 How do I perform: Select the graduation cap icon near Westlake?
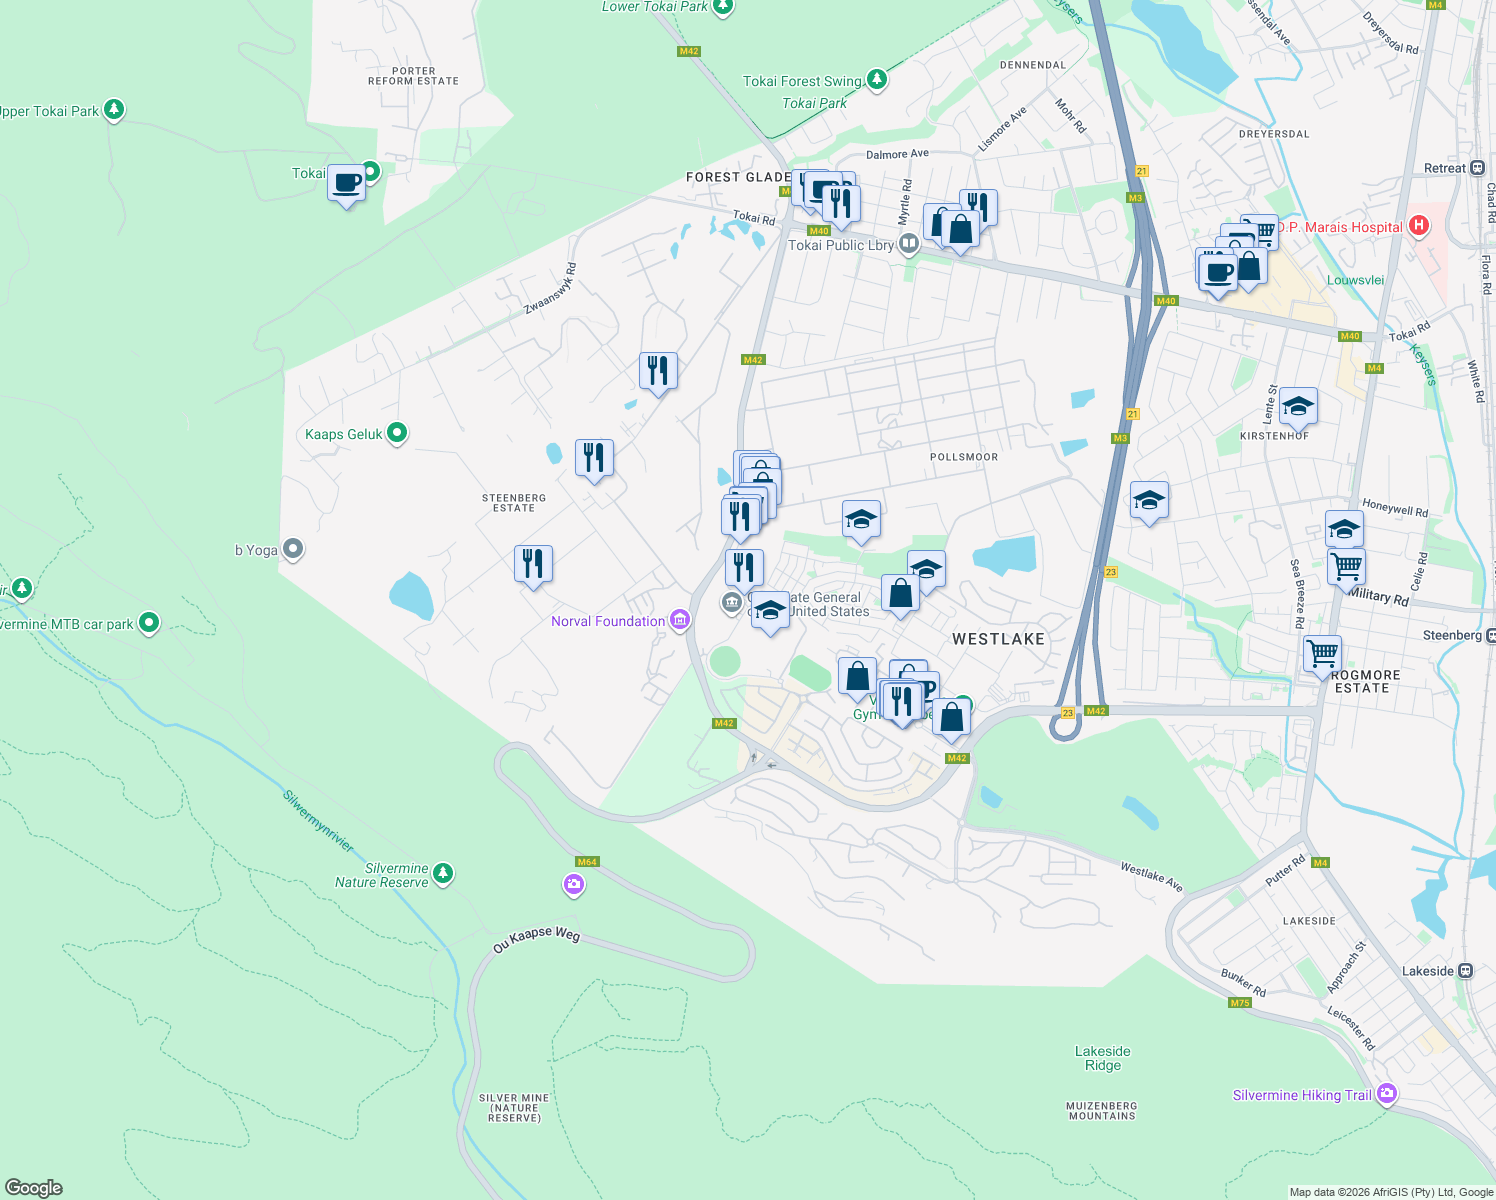[x=925, y=570]
